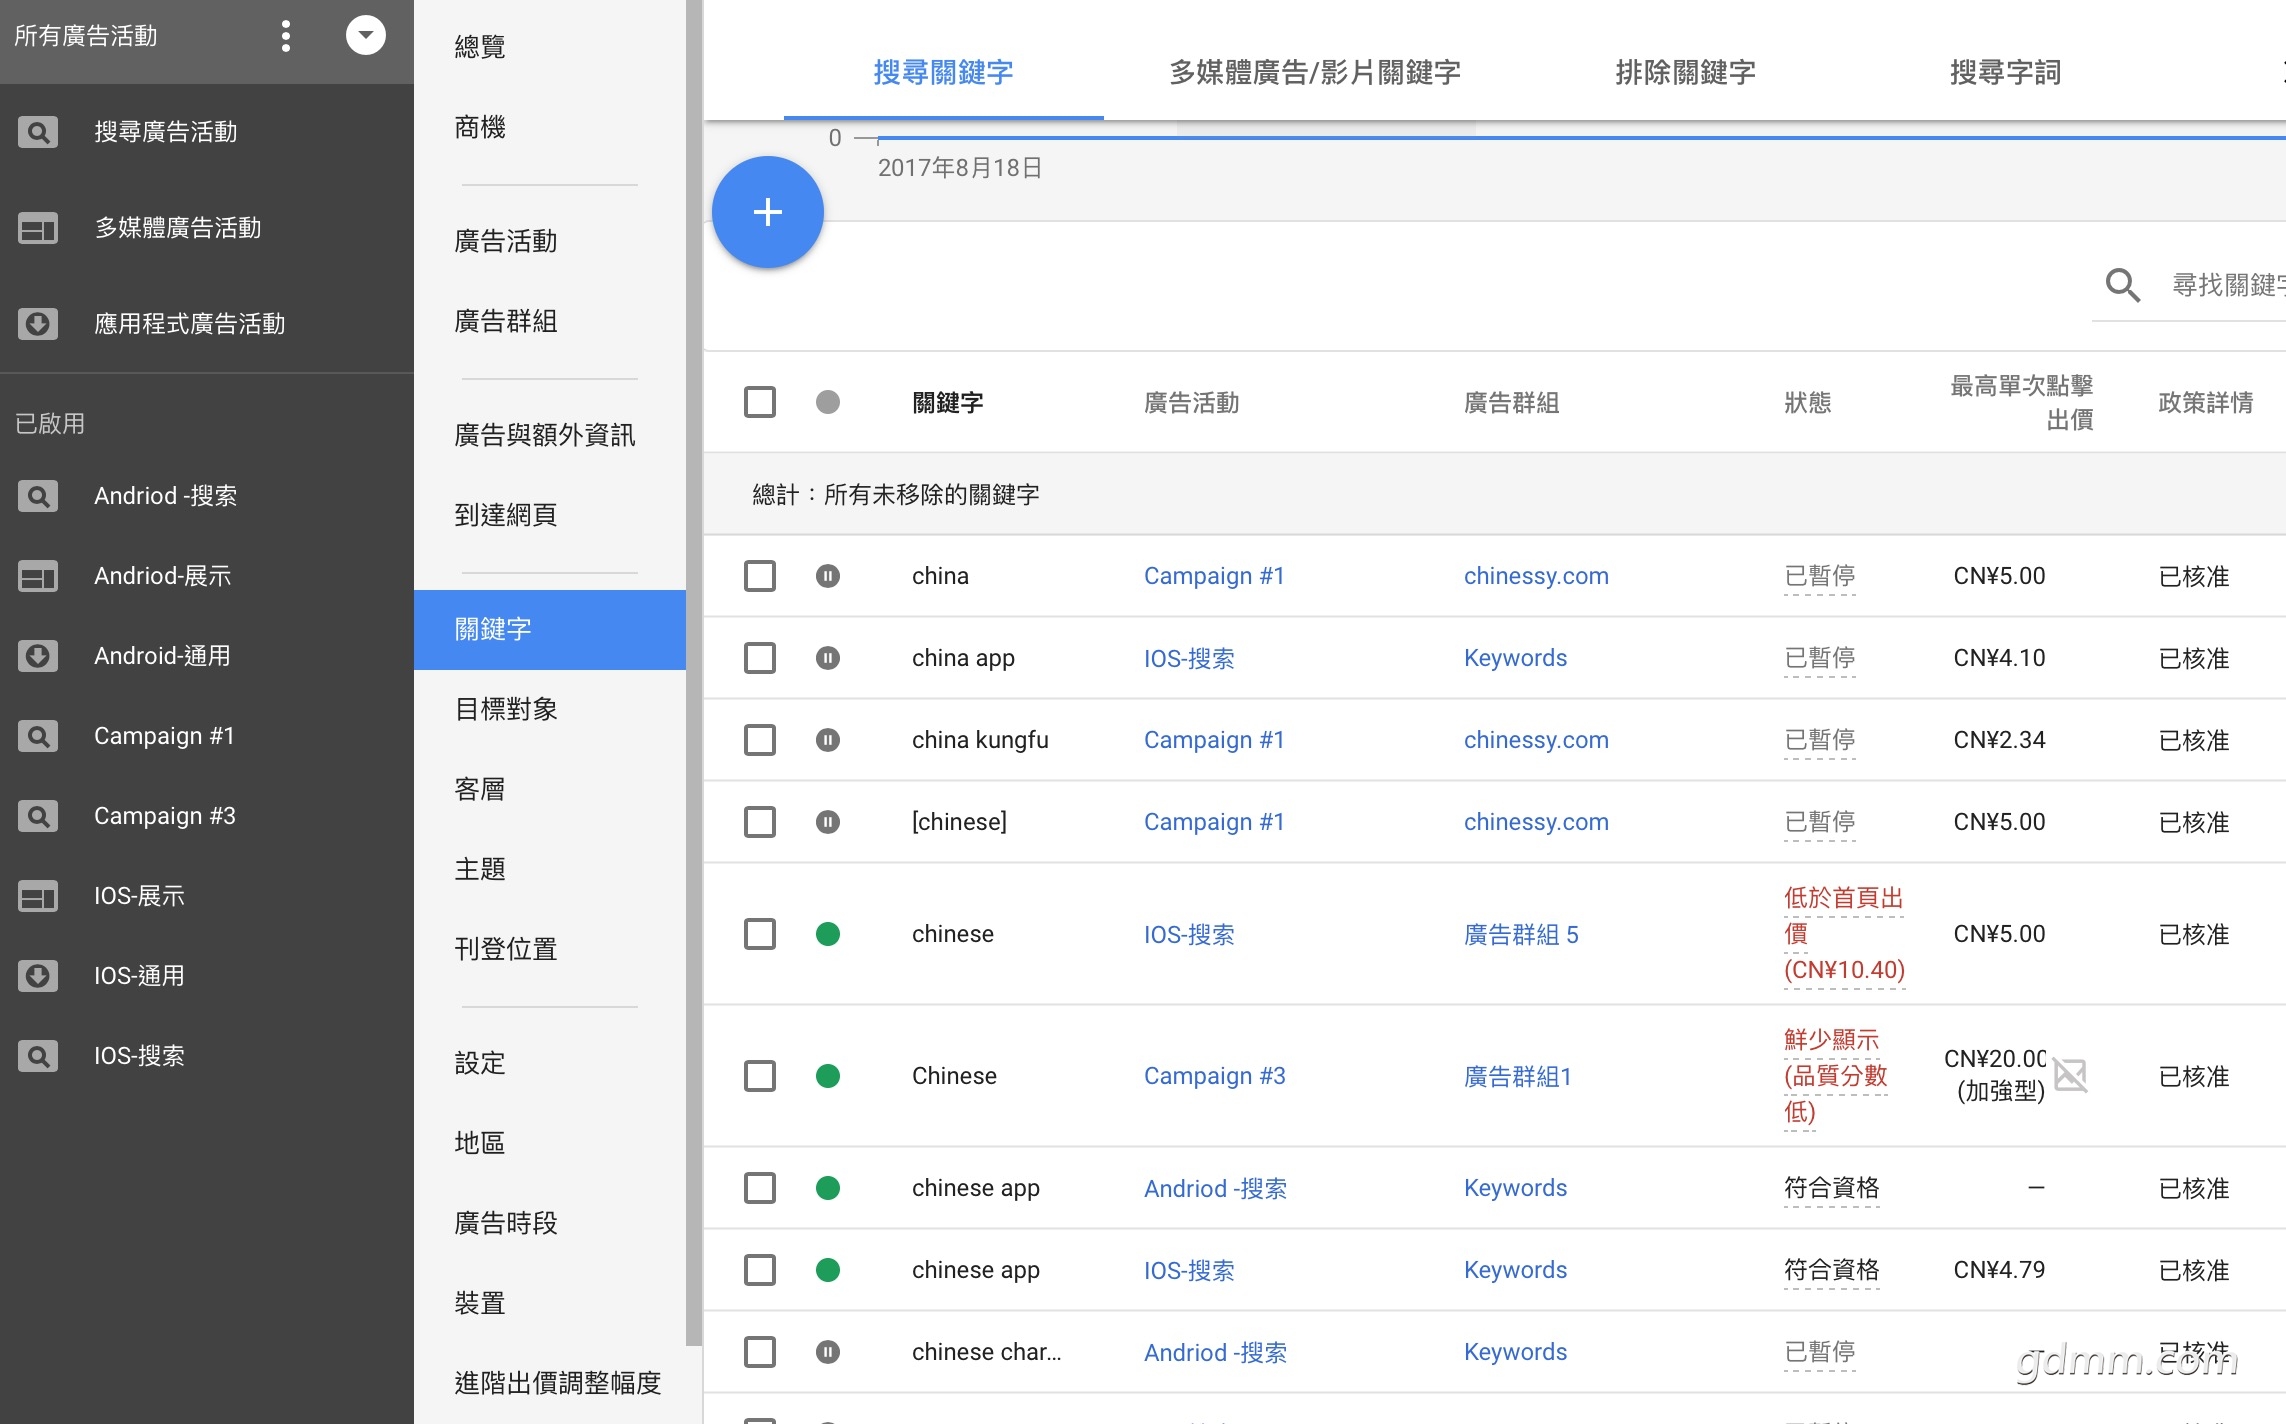
Task: Click the display icon beside 多媒體廣告活動
Action: pyautogui.click(x=38, y=228)
